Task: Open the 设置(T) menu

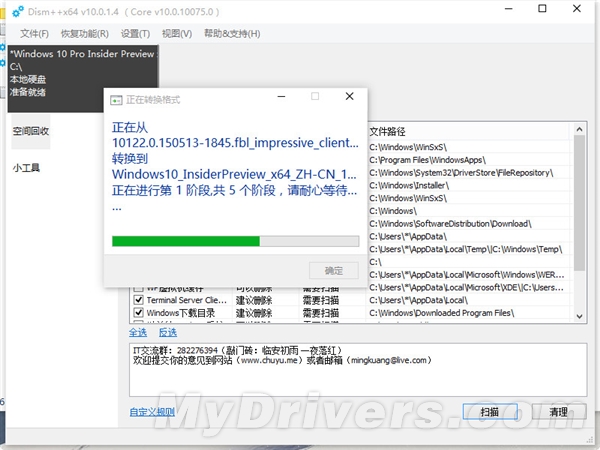Action: (x=135, y=34)
